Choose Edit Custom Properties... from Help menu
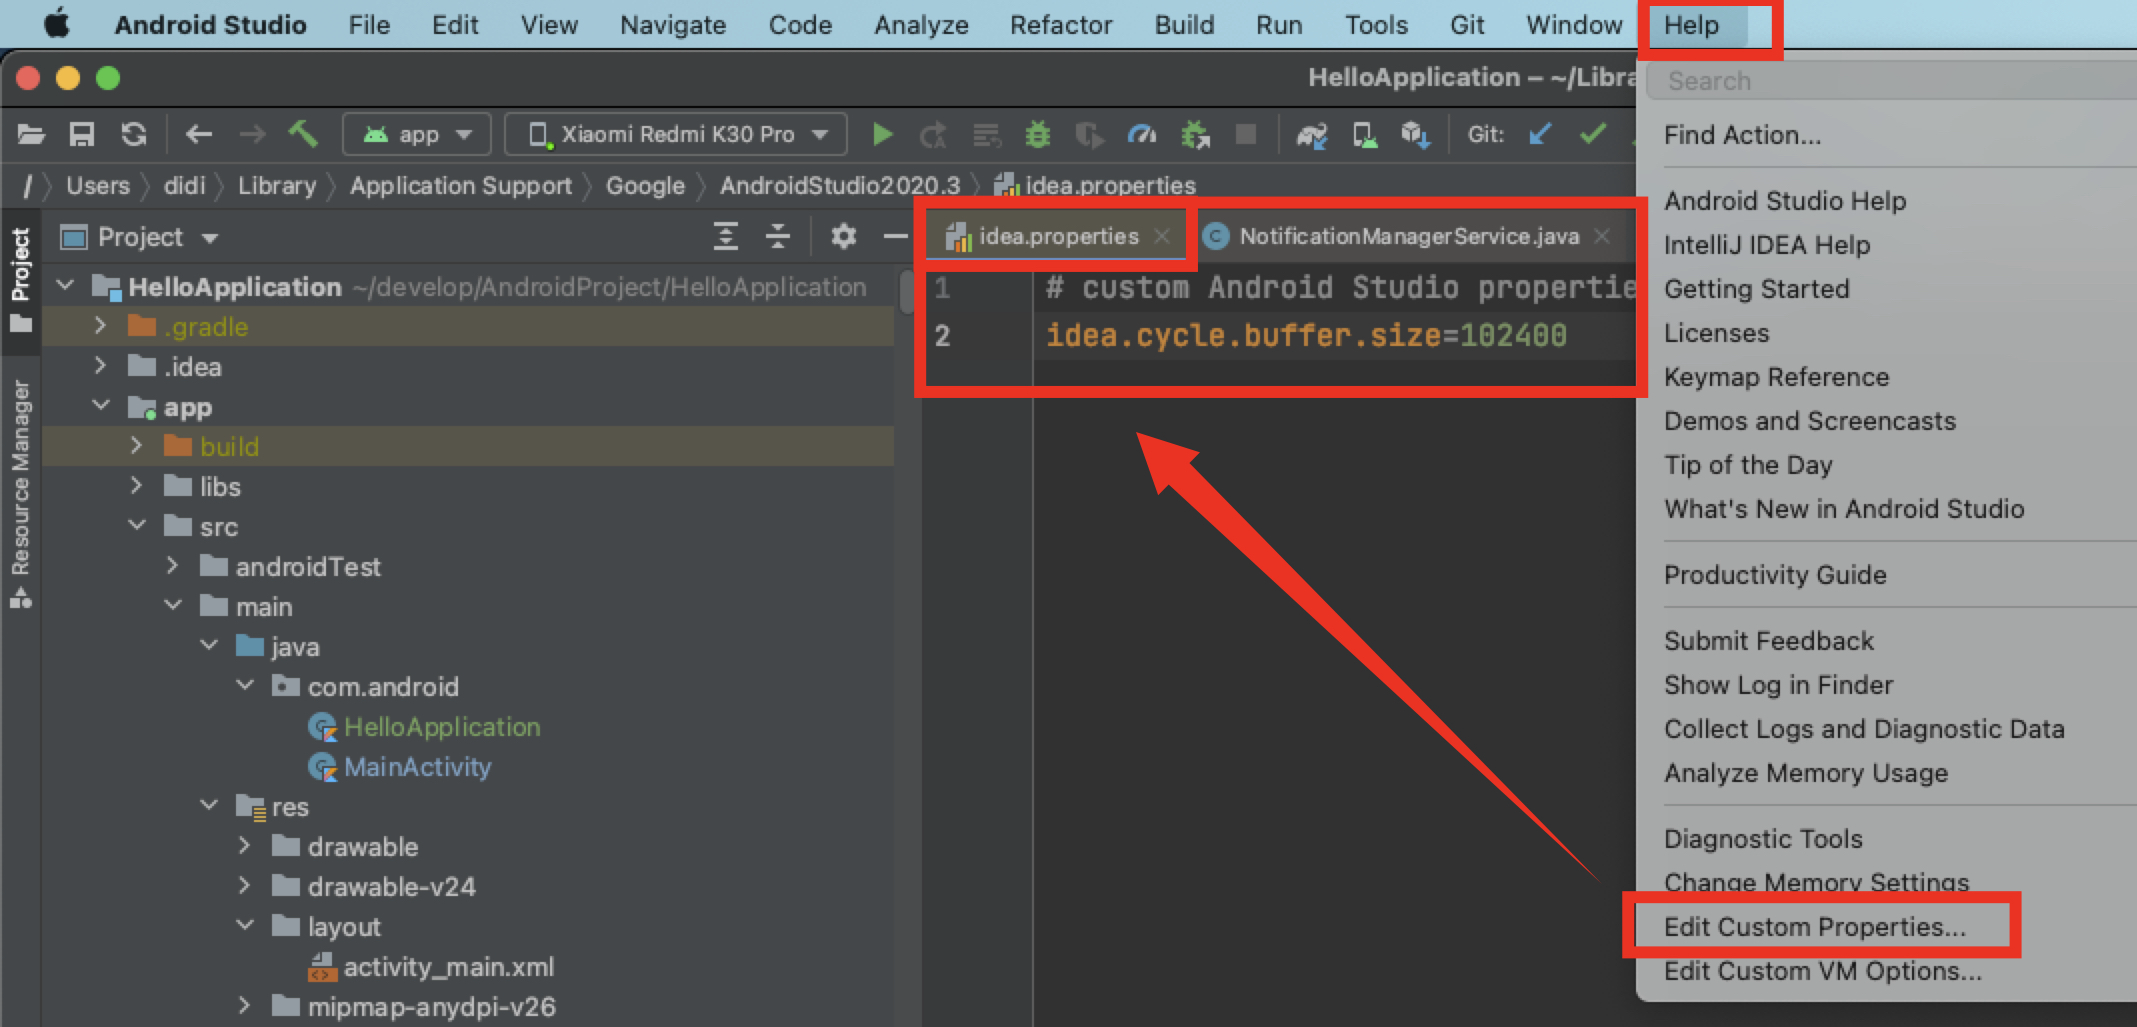2137x1027 pixels. [x=1815, y=927]
